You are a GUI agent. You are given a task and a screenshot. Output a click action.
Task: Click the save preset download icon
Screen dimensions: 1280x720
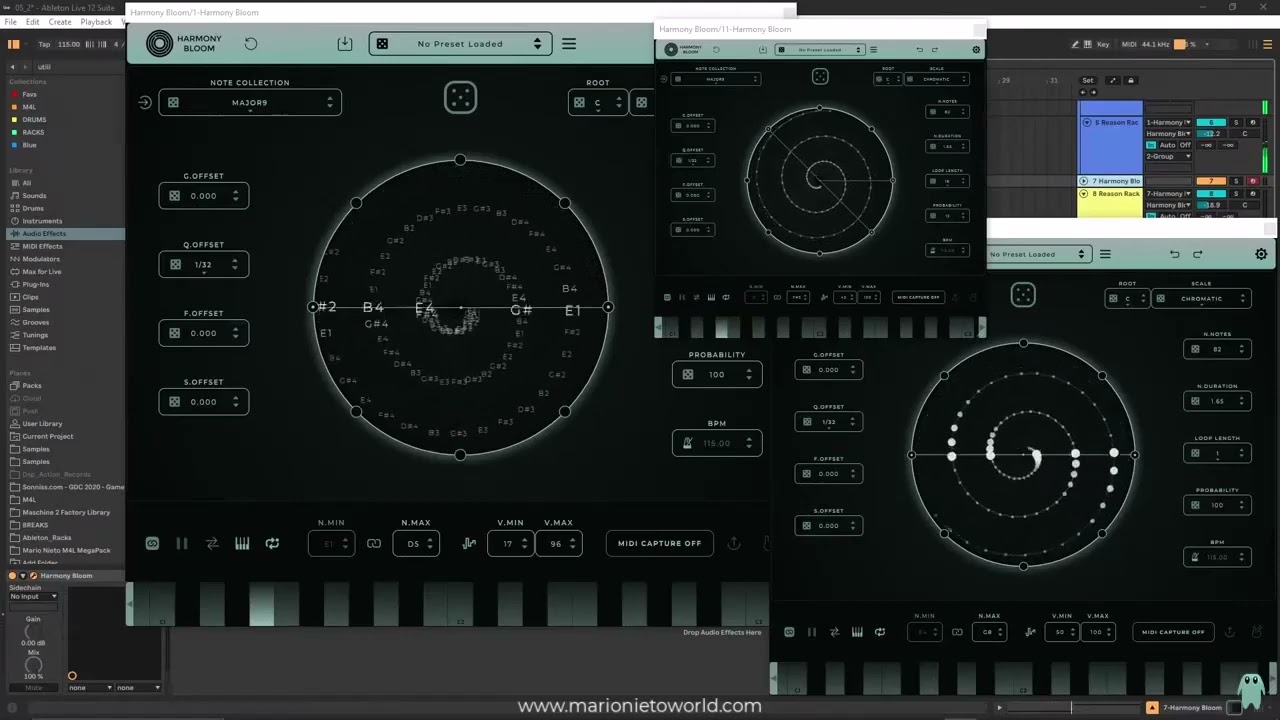[345, 44]
